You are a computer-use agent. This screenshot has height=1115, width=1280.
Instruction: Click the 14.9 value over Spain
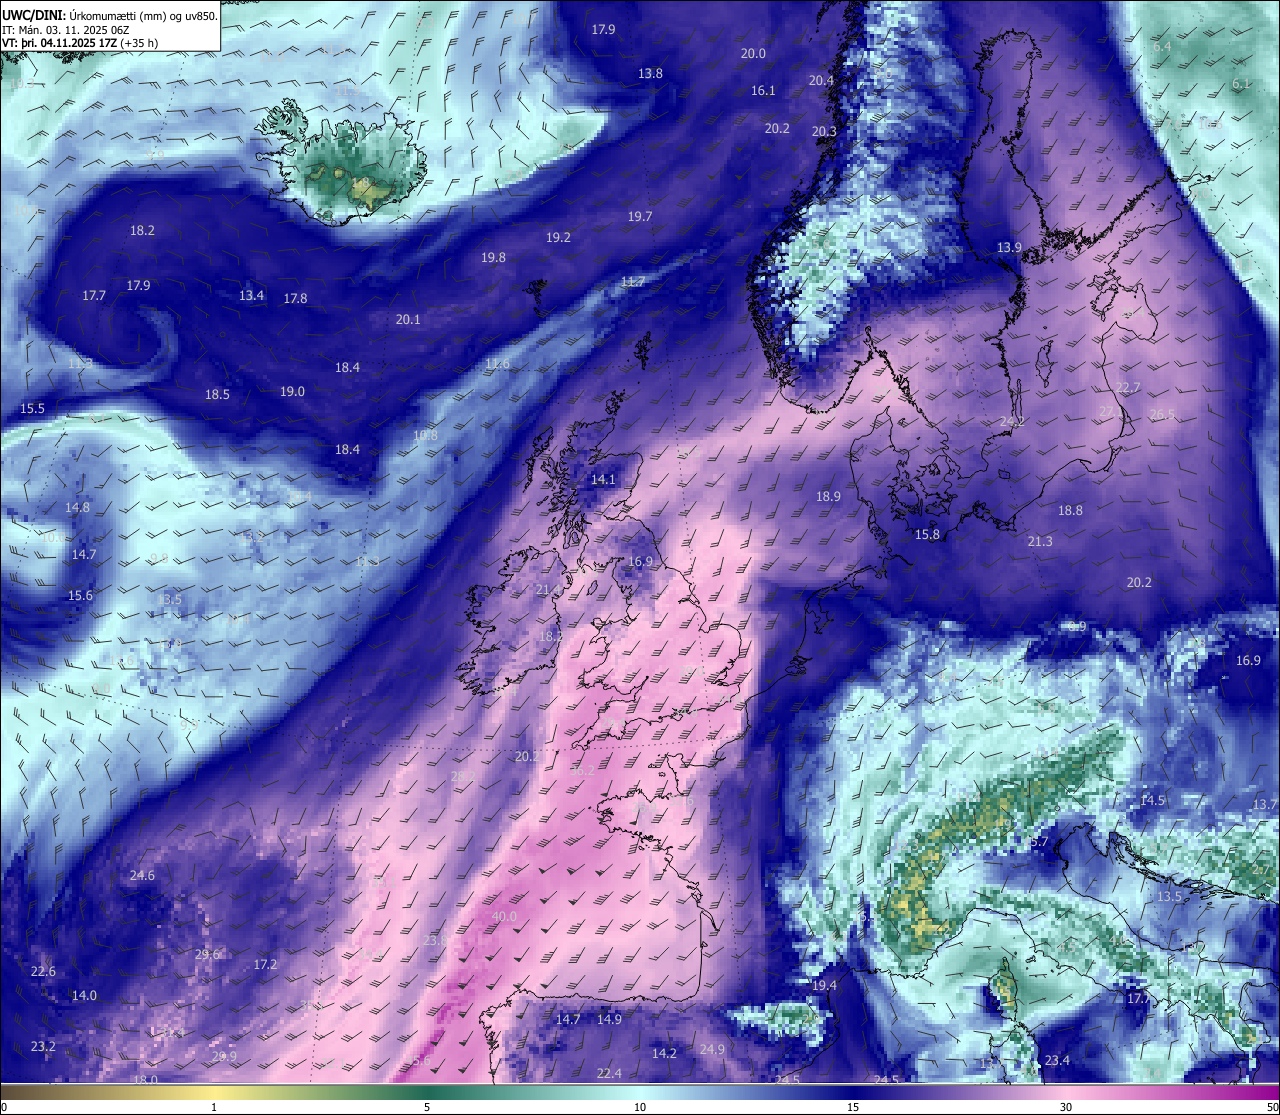(609, 1020)
